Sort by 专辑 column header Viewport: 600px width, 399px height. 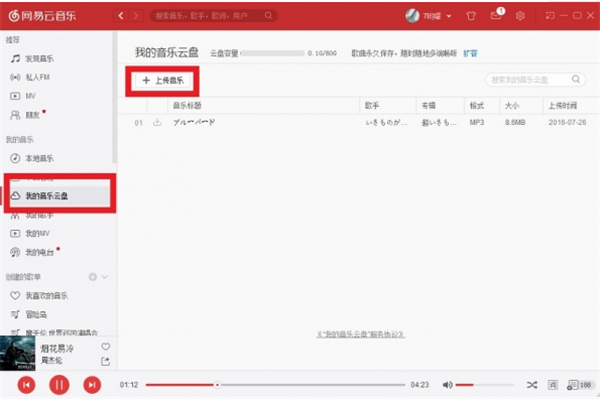[x=429, y=106]
